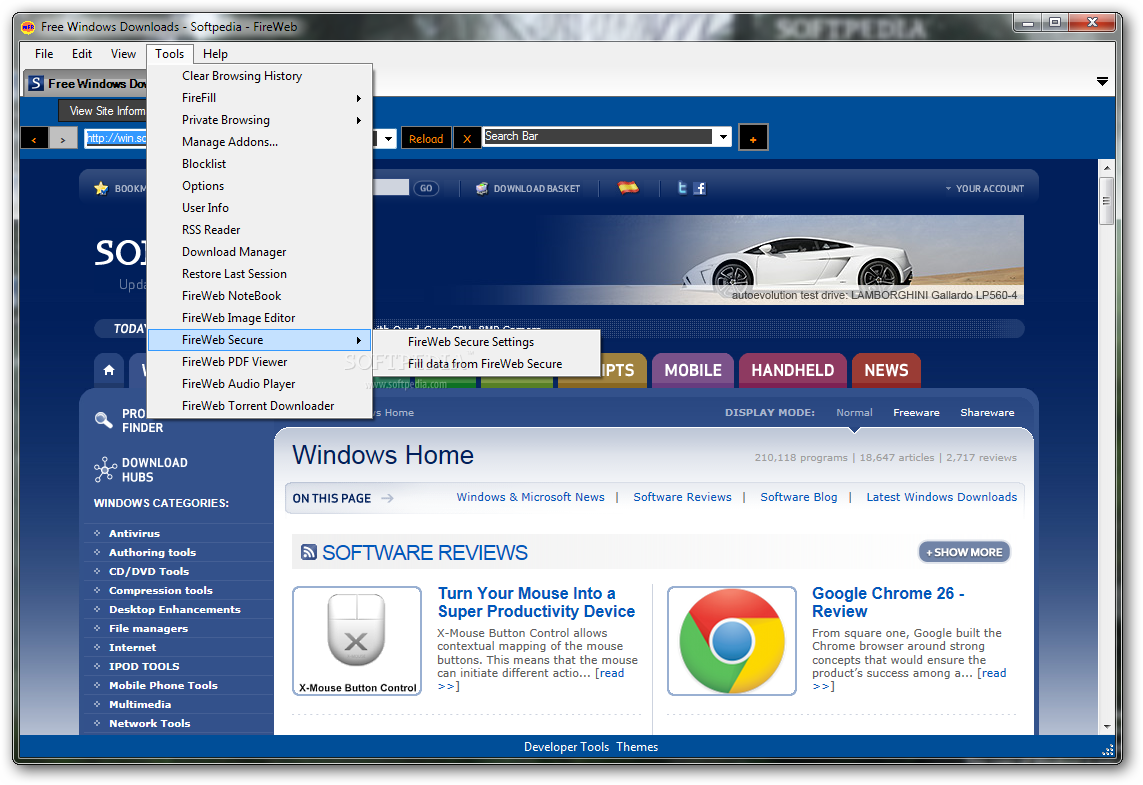The width and height of the screenshot is (1143, 785).
Task: Click the Facebook icon on Softpedia toolbar
Action: tap(700, 188)
